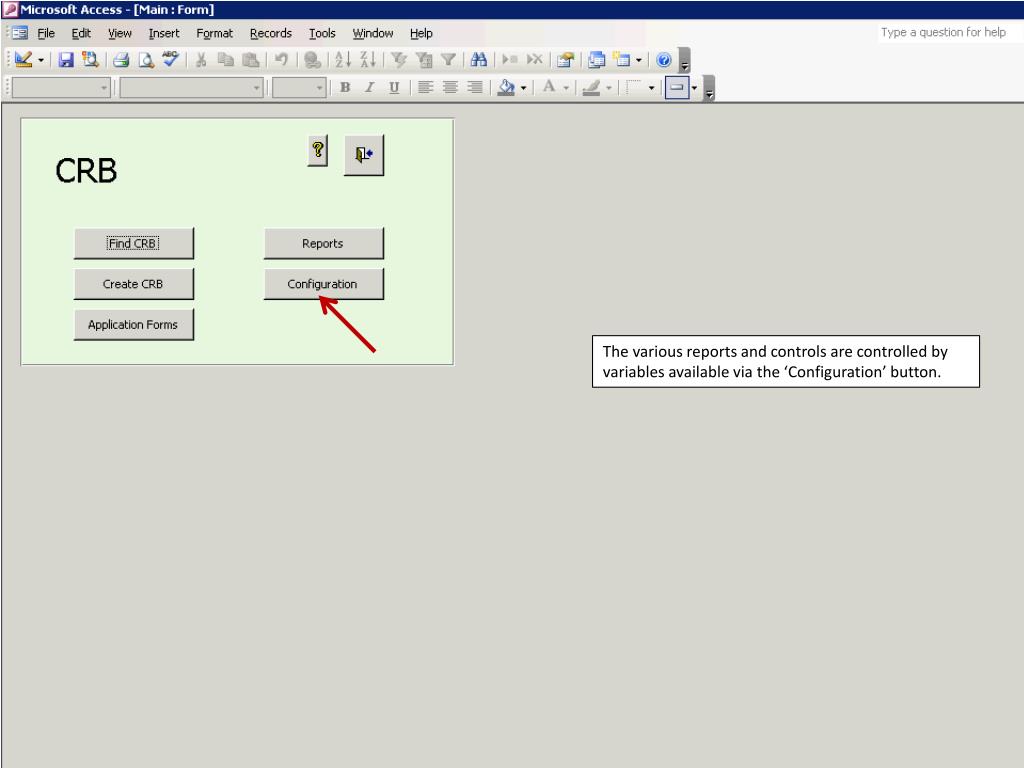Viewport: 1024px width, 768px height.
Task: Click the Filter By Form icon
Action: click(x=424, y=60)
